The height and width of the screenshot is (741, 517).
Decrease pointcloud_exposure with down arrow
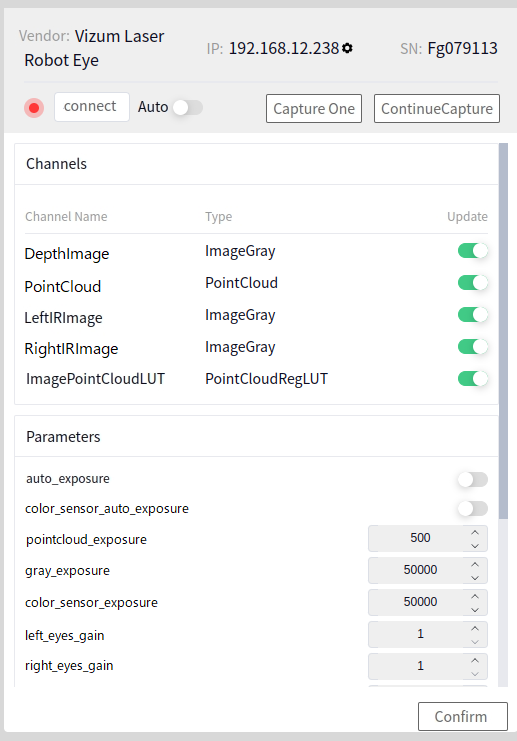tap(475, 546)
